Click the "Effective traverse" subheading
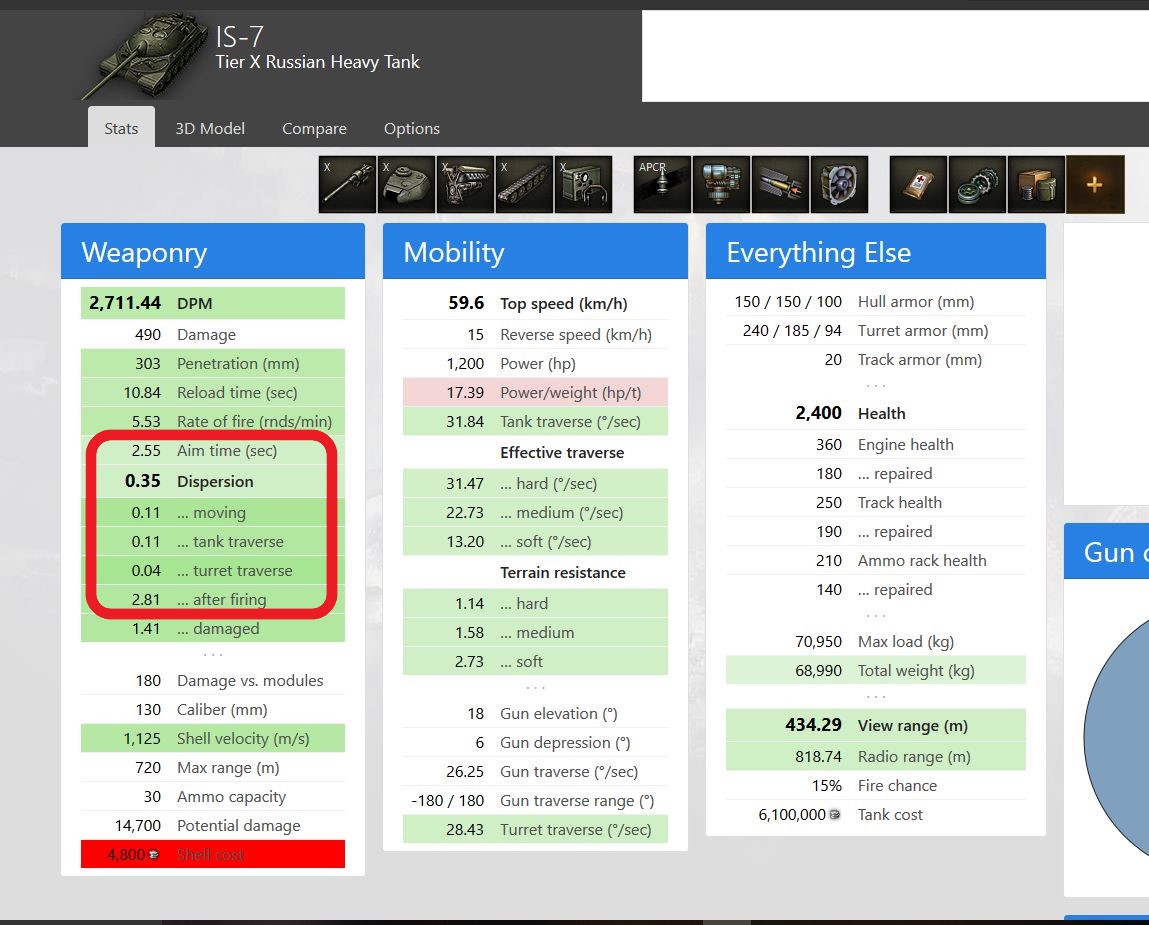 point(562,453)
